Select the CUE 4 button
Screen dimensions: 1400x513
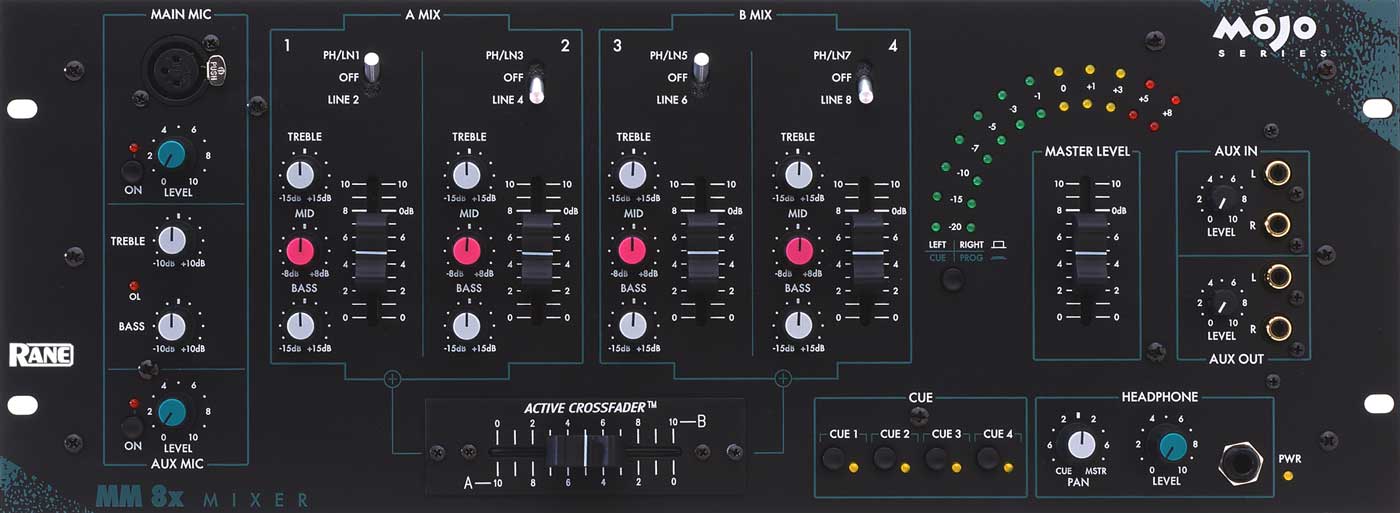coord(989,459)
